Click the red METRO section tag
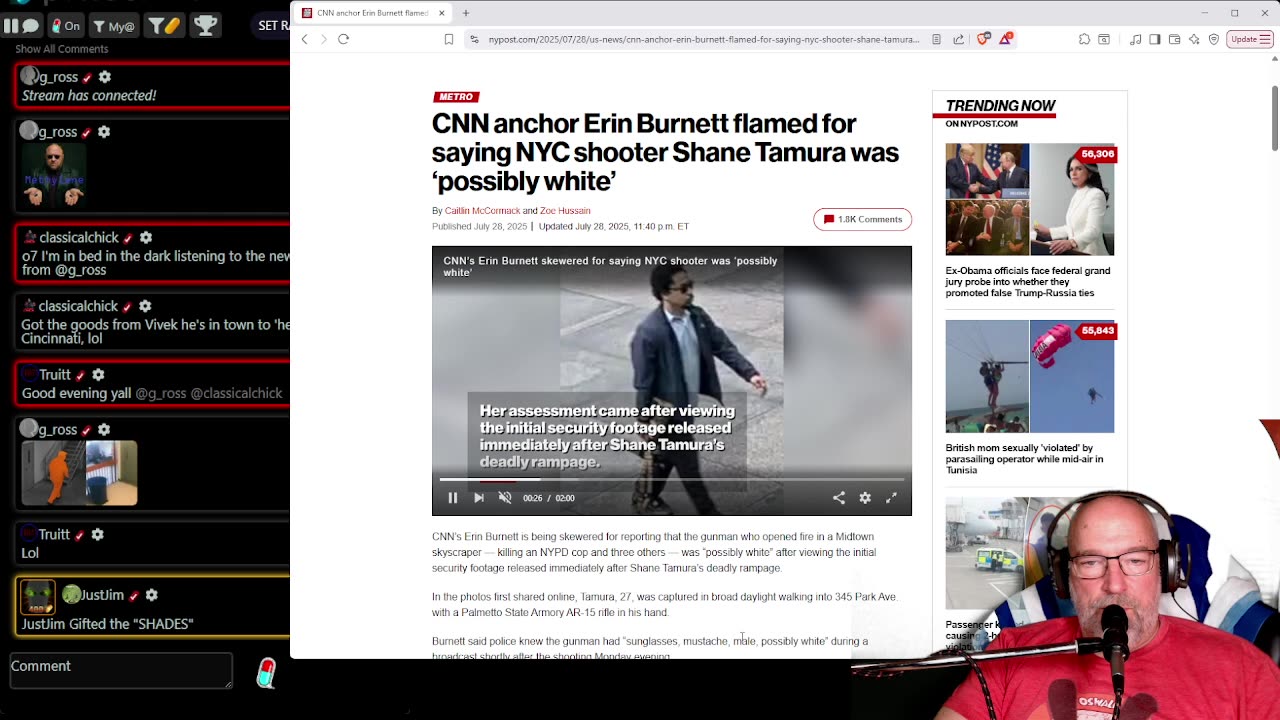1280x720 pixels. click(x=456, y=97)
